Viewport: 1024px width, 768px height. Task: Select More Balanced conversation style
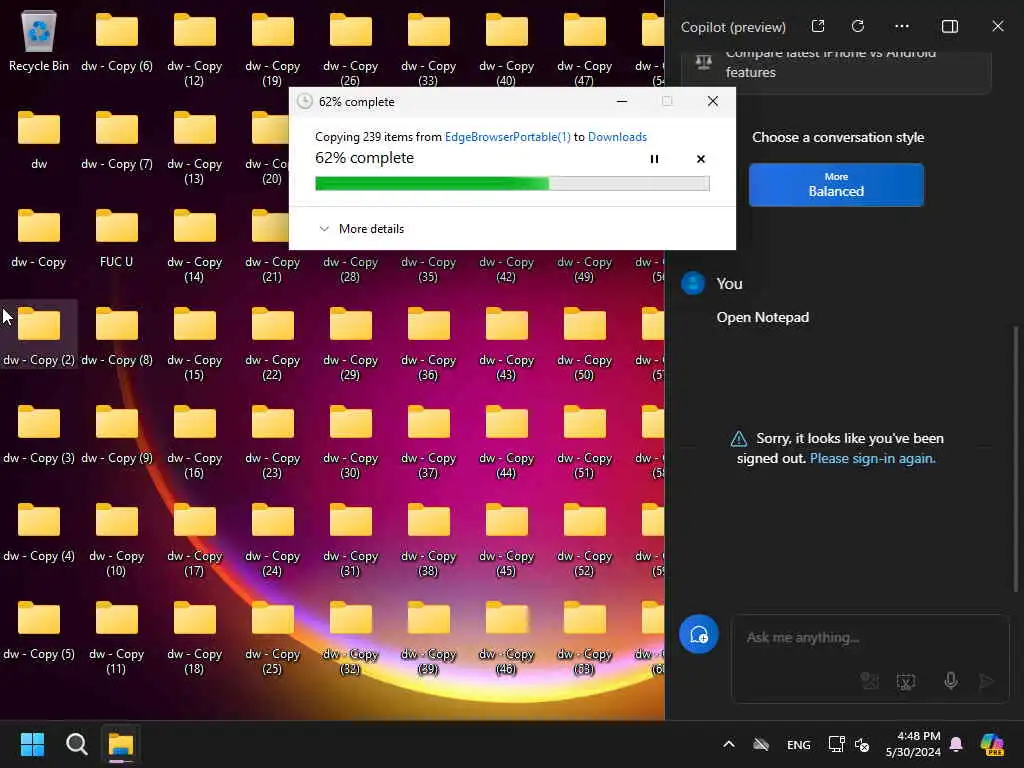836,185
